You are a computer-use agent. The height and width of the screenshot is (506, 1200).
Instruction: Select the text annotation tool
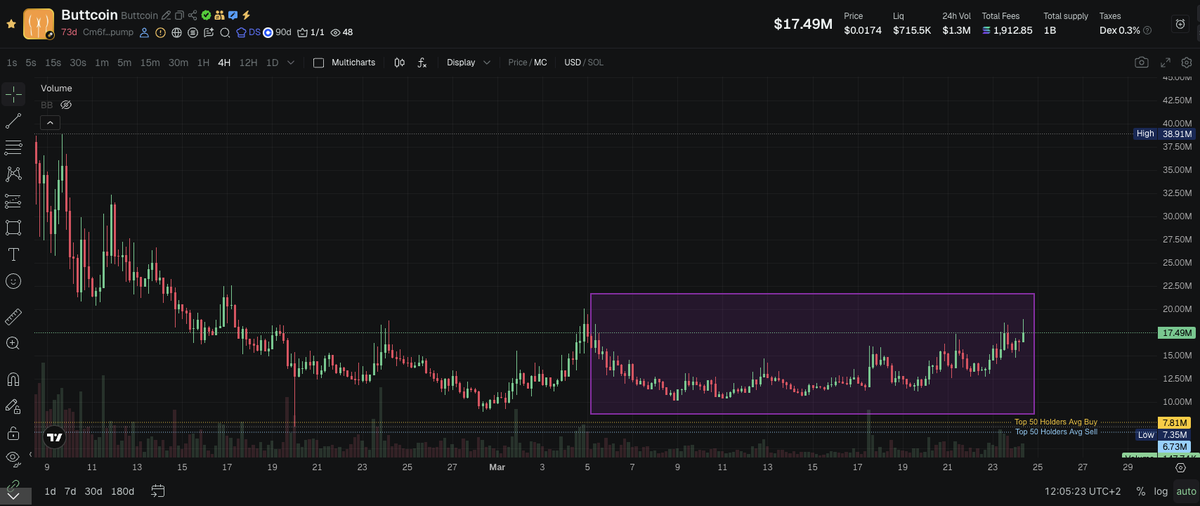[13, 254]
